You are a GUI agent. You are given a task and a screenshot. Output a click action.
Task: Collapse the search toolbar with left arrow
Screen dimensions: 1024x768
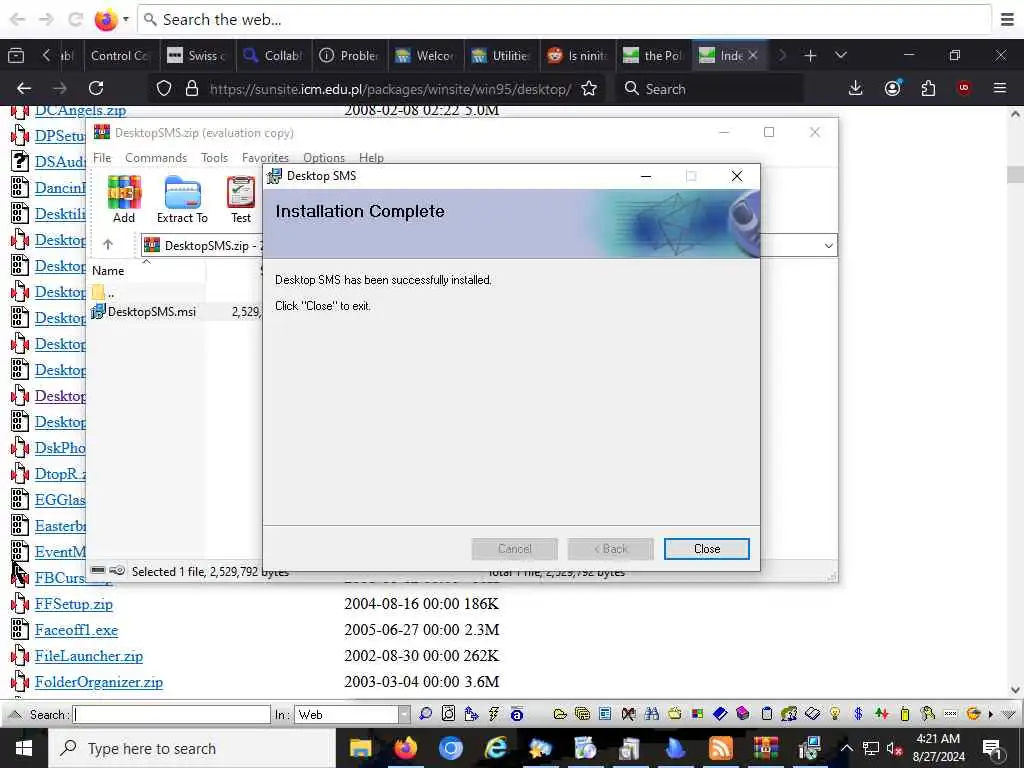click(x=16, y=714)
